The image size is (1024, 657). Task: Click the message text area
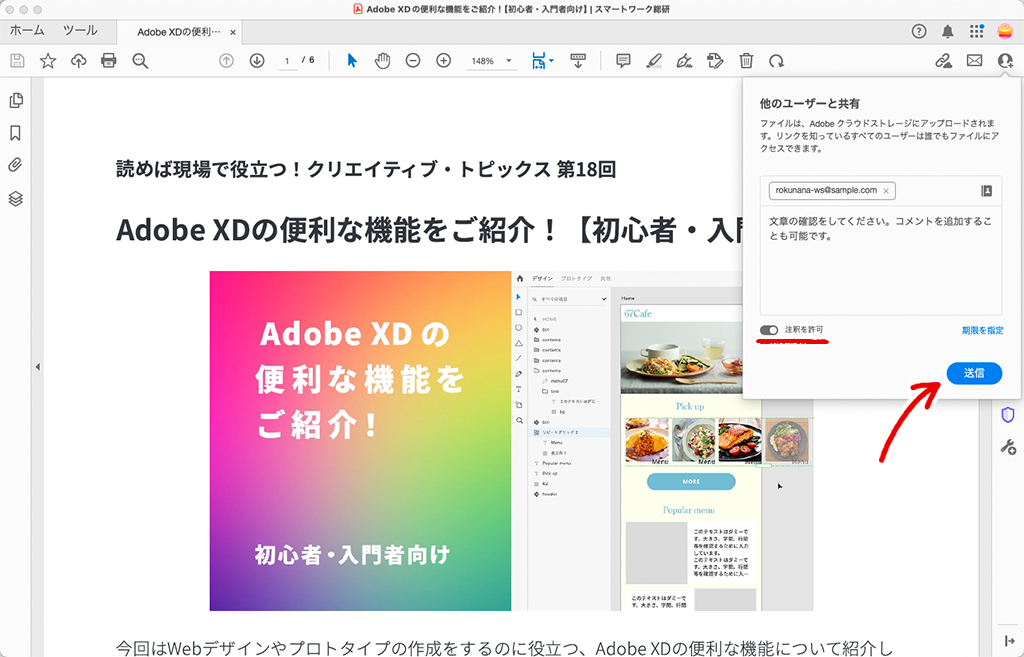coord(880,261)
